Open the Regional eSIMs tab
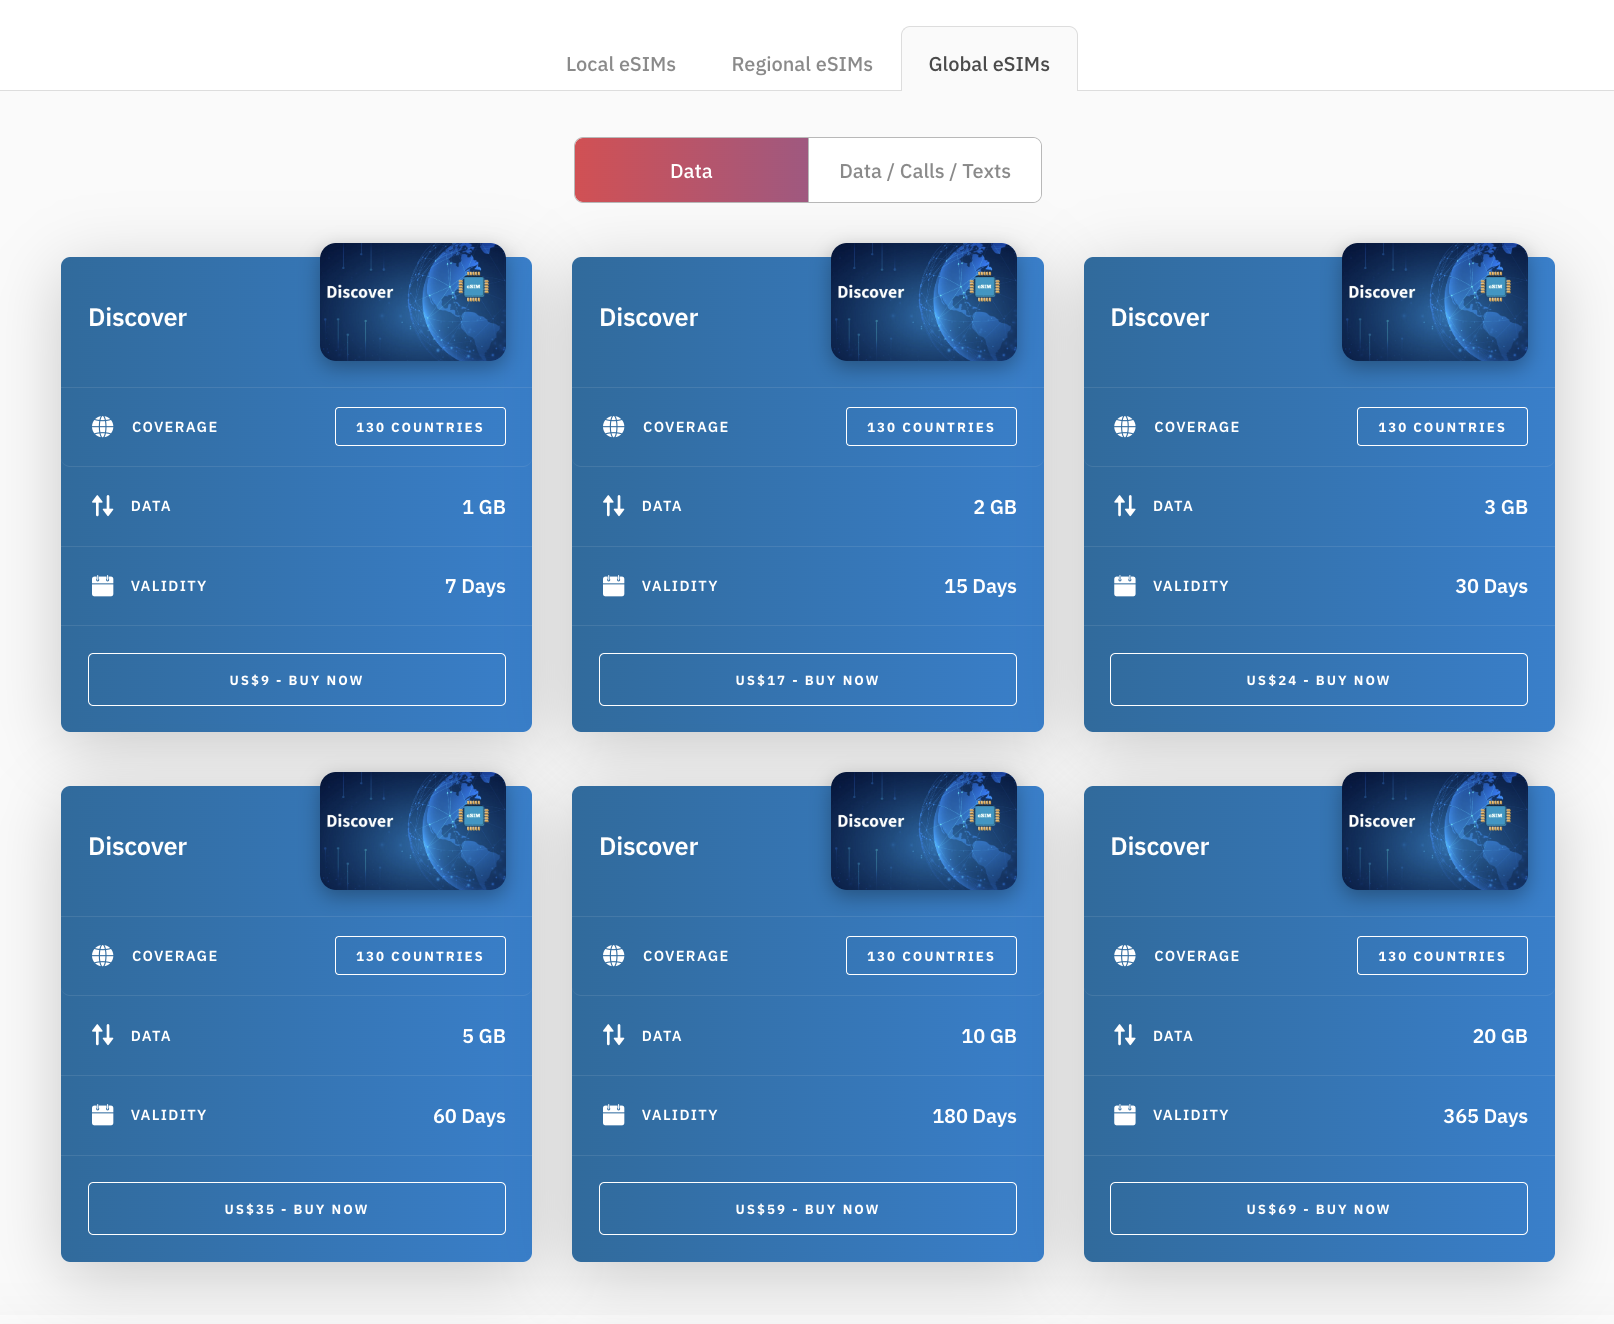Screen dimensions: 1614x1324 tap(801, 64)
